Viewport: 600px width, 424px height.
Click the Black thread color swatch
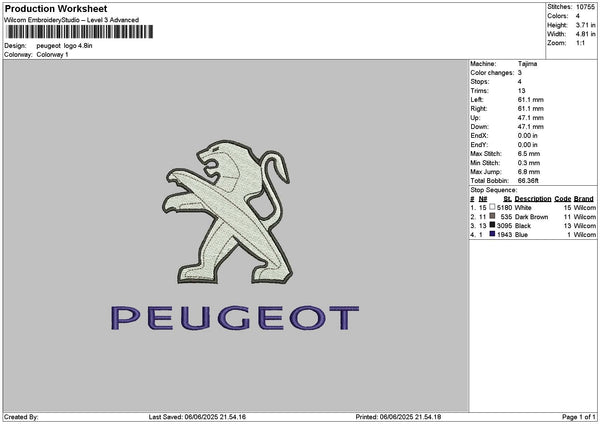click(x=492, y=225)
